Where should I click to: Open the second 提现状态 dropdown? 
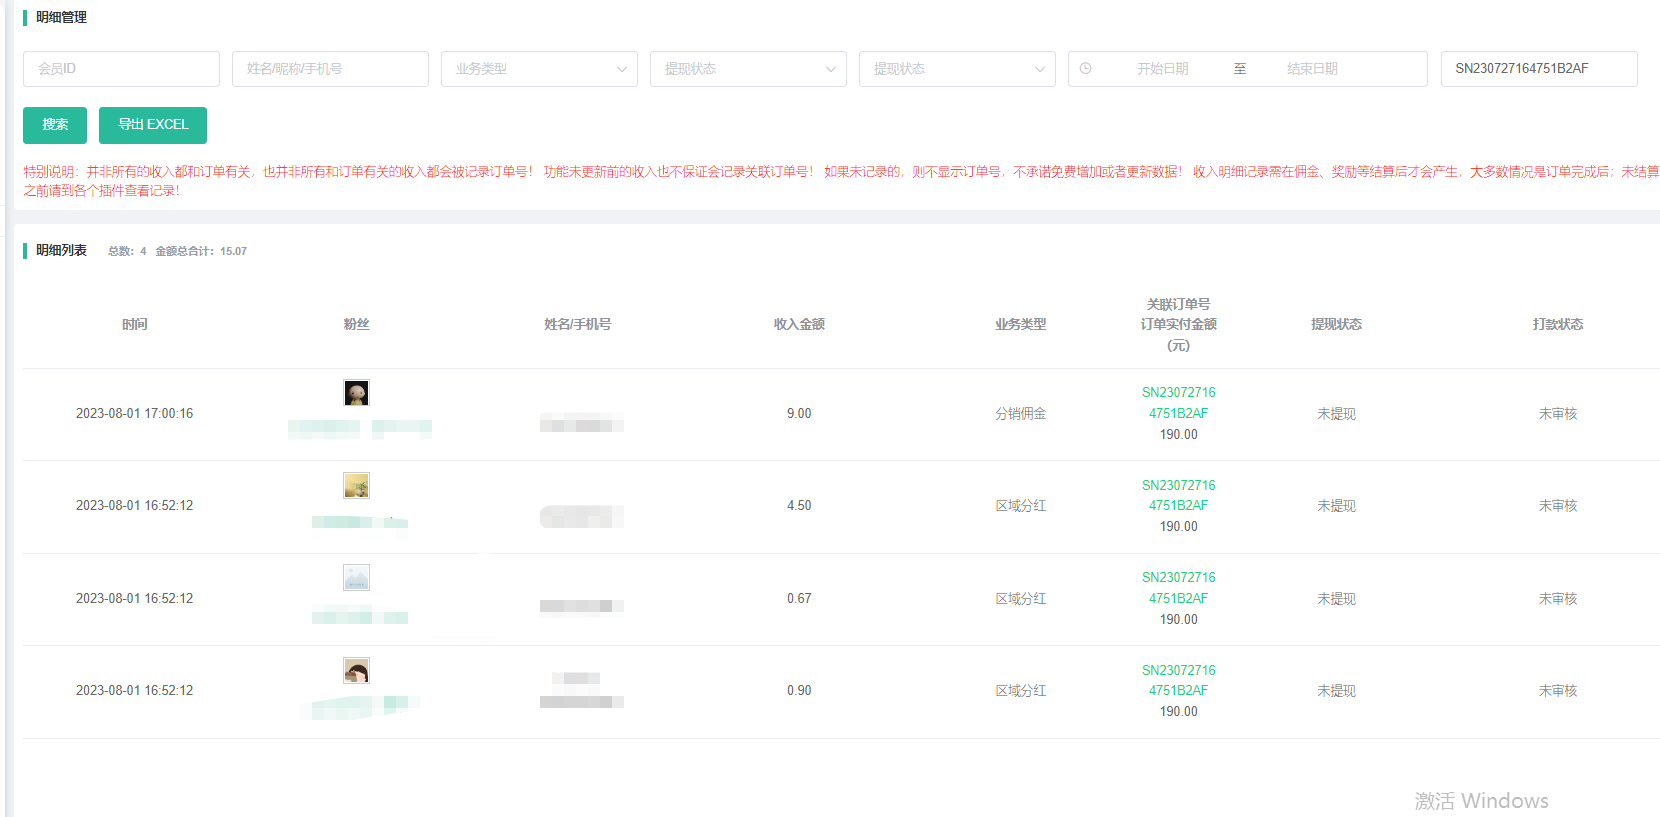(x=957, y=69)
